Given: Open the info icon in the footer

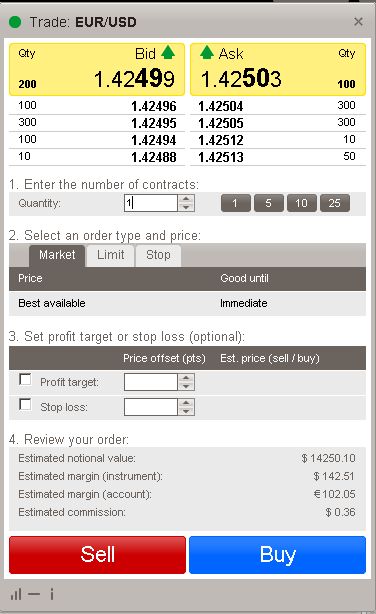Looking at the screenshot, I should tap(52, 594).
